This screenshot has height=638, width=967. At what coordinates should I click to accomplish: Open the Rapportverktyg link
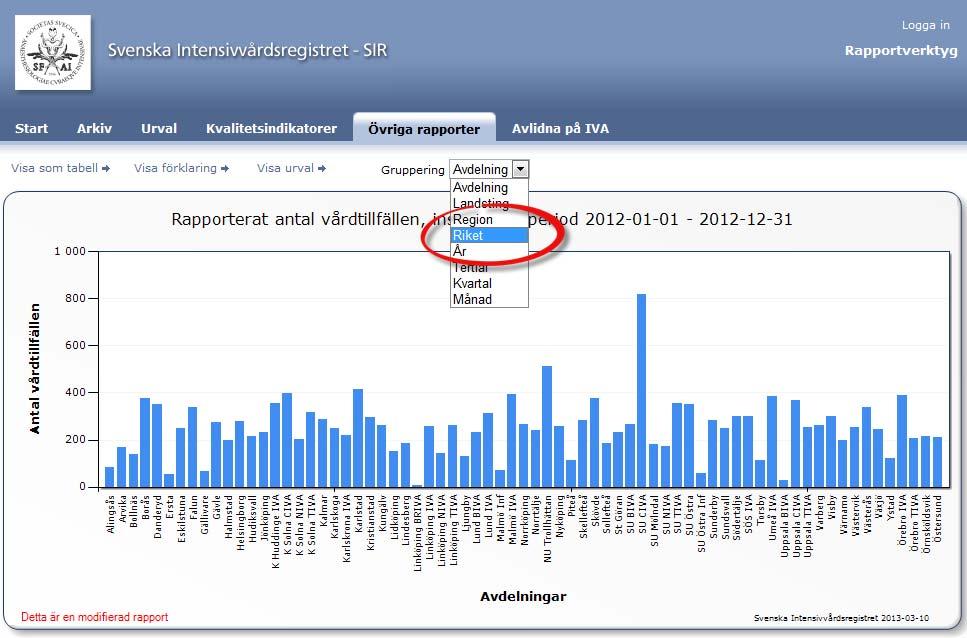901,51
